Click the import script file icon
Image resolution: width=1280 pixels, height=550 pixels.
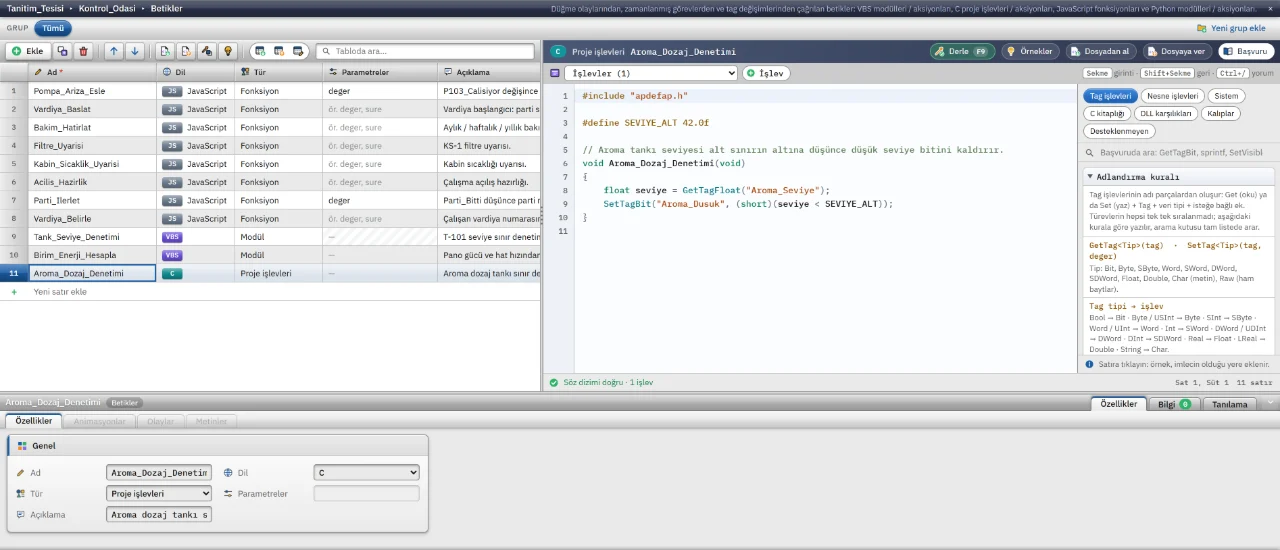pos(165,51)
